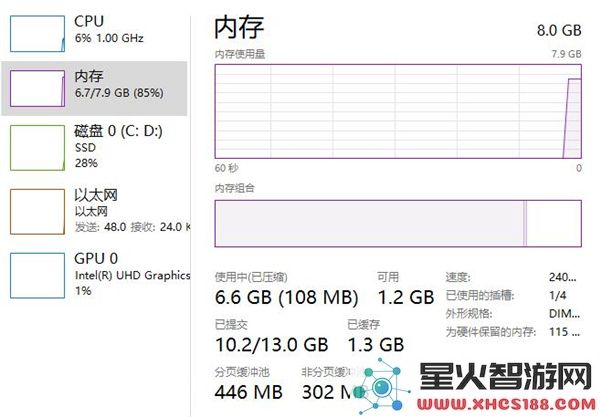Screen dimensions: 600x417
Task: Click the 为硬件保留的内存 label
Action: 490,332
